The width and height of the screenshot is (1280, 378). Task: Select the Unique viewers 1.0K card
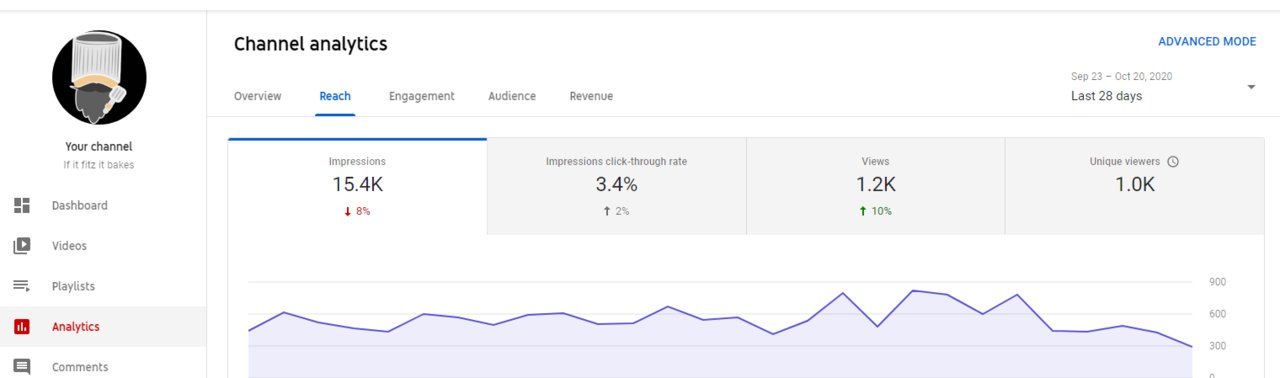(1134, 186)
